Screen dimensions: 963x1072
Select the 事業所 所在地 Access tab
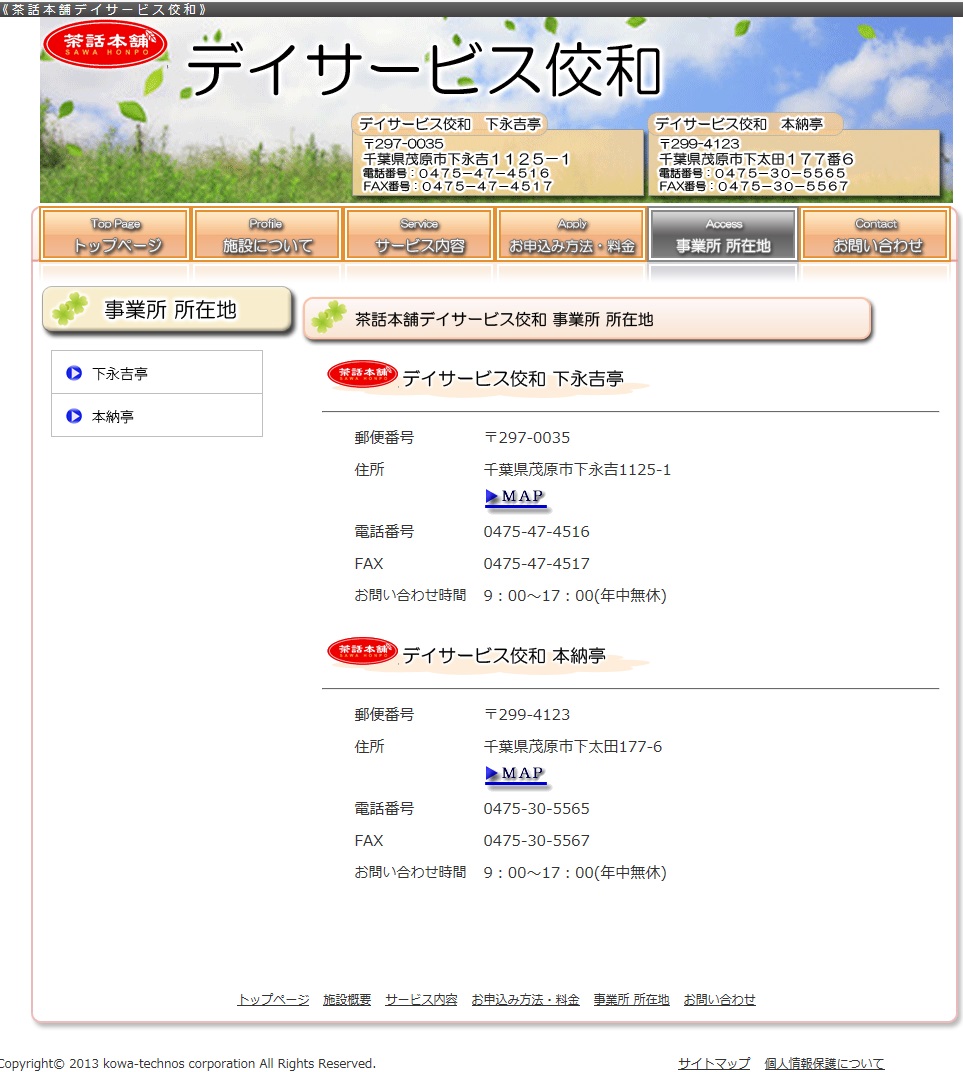[723, 234]
